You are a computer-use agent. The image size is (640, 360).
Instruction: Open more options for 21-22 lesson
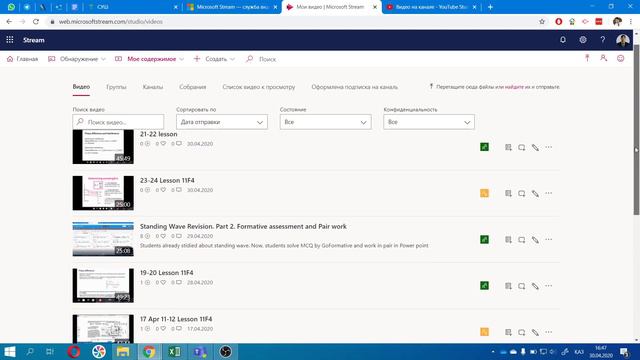pos(549,147)
